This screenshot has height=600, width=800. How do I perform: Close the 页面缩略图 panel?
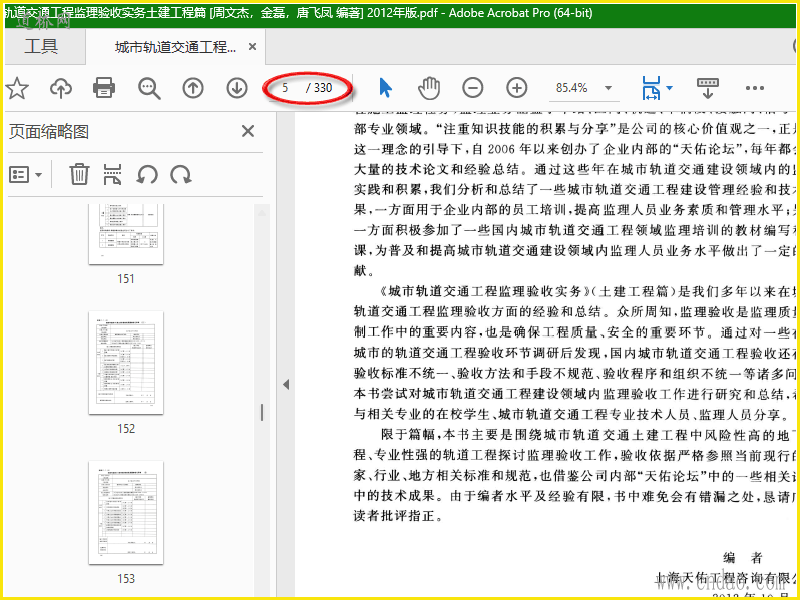pyautogui.click(x=248, y=132)
